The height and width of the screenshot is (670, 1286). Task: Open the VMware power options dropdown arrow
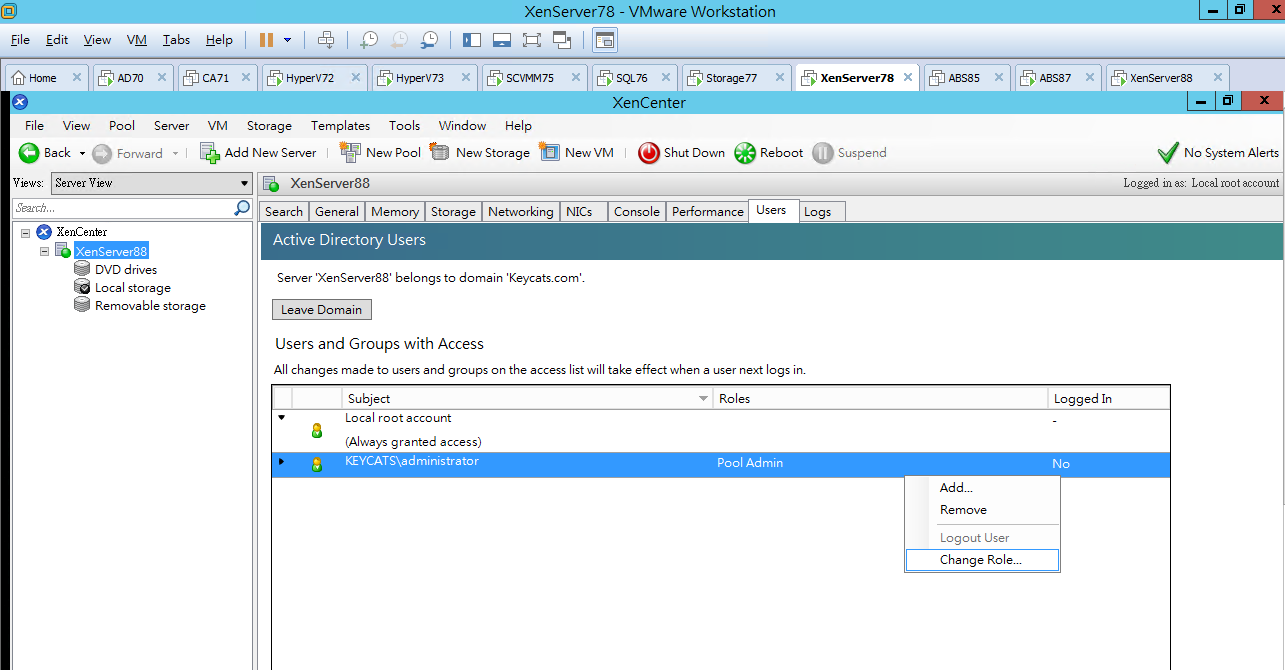coord(288,40)
